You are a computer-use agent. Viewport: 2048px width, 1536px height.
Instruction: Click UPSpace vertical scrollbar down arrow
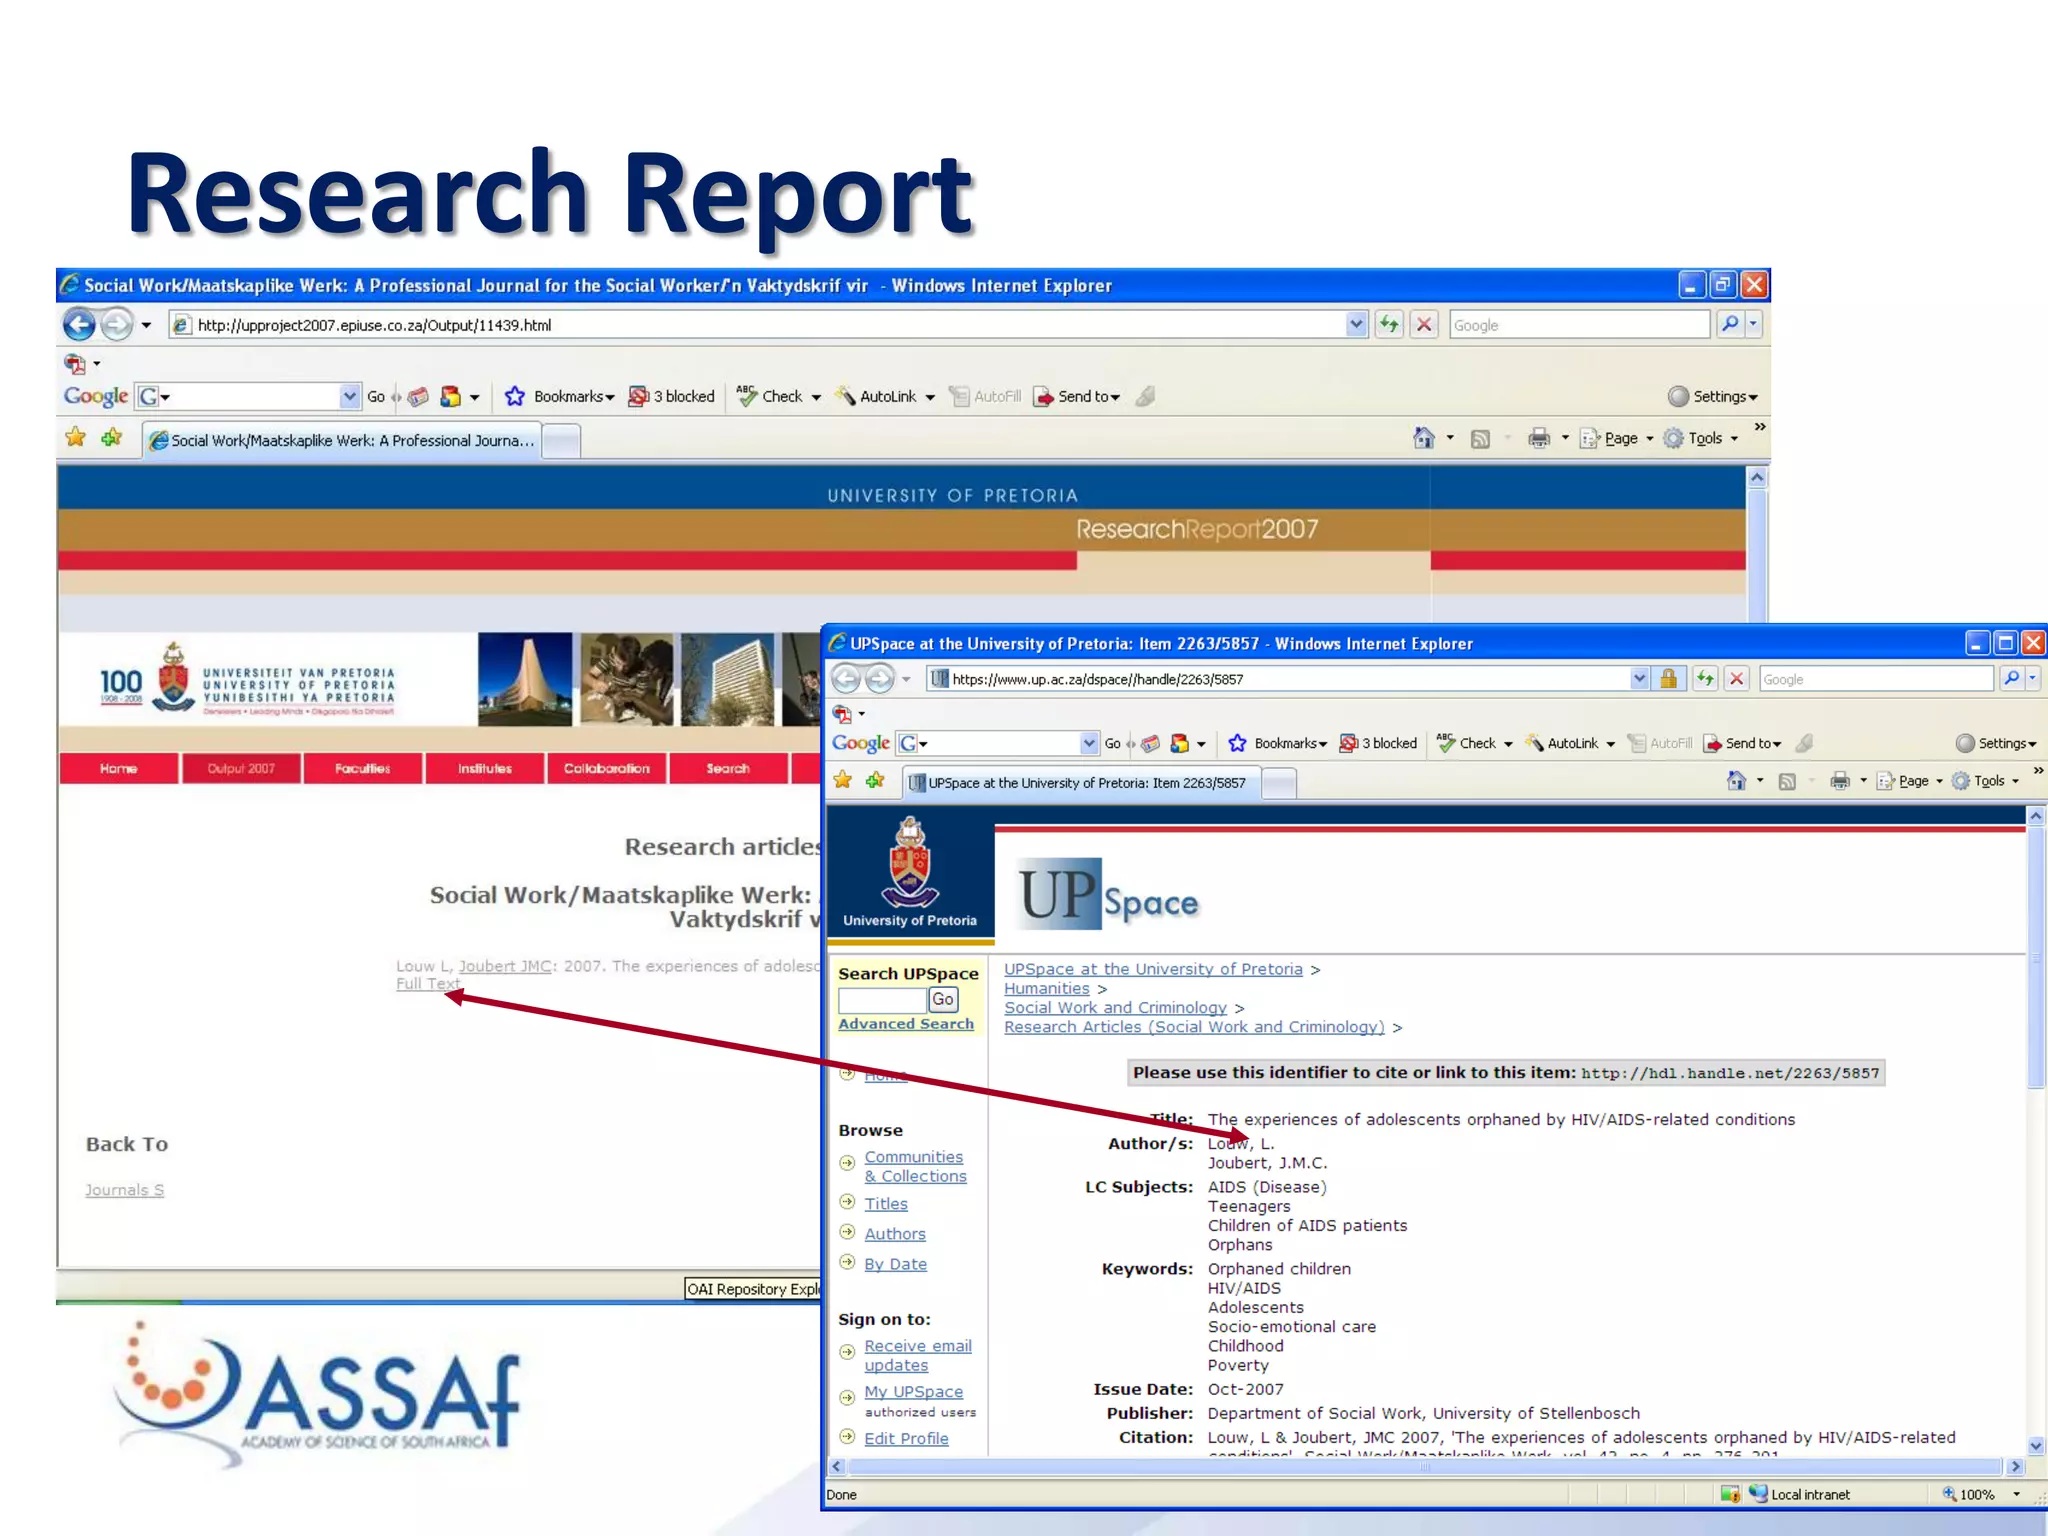pyautogui.click(x=2036, y=1446)
